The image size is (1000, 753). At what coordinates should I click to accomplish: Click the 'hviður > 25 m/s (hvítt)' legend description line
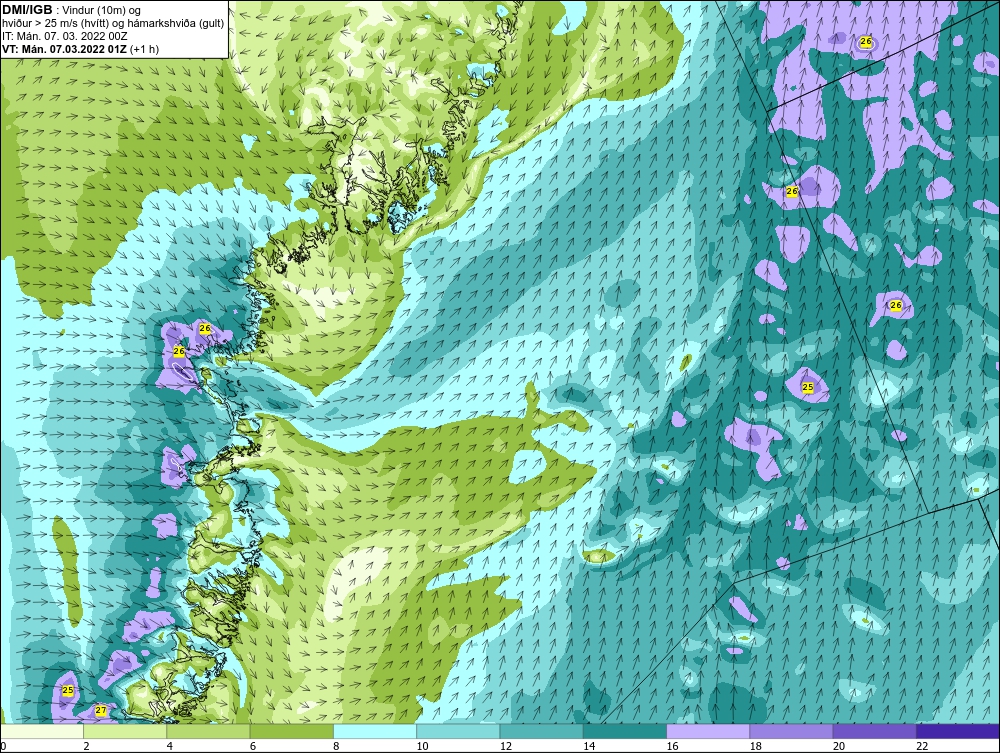(x=113, y=23)
